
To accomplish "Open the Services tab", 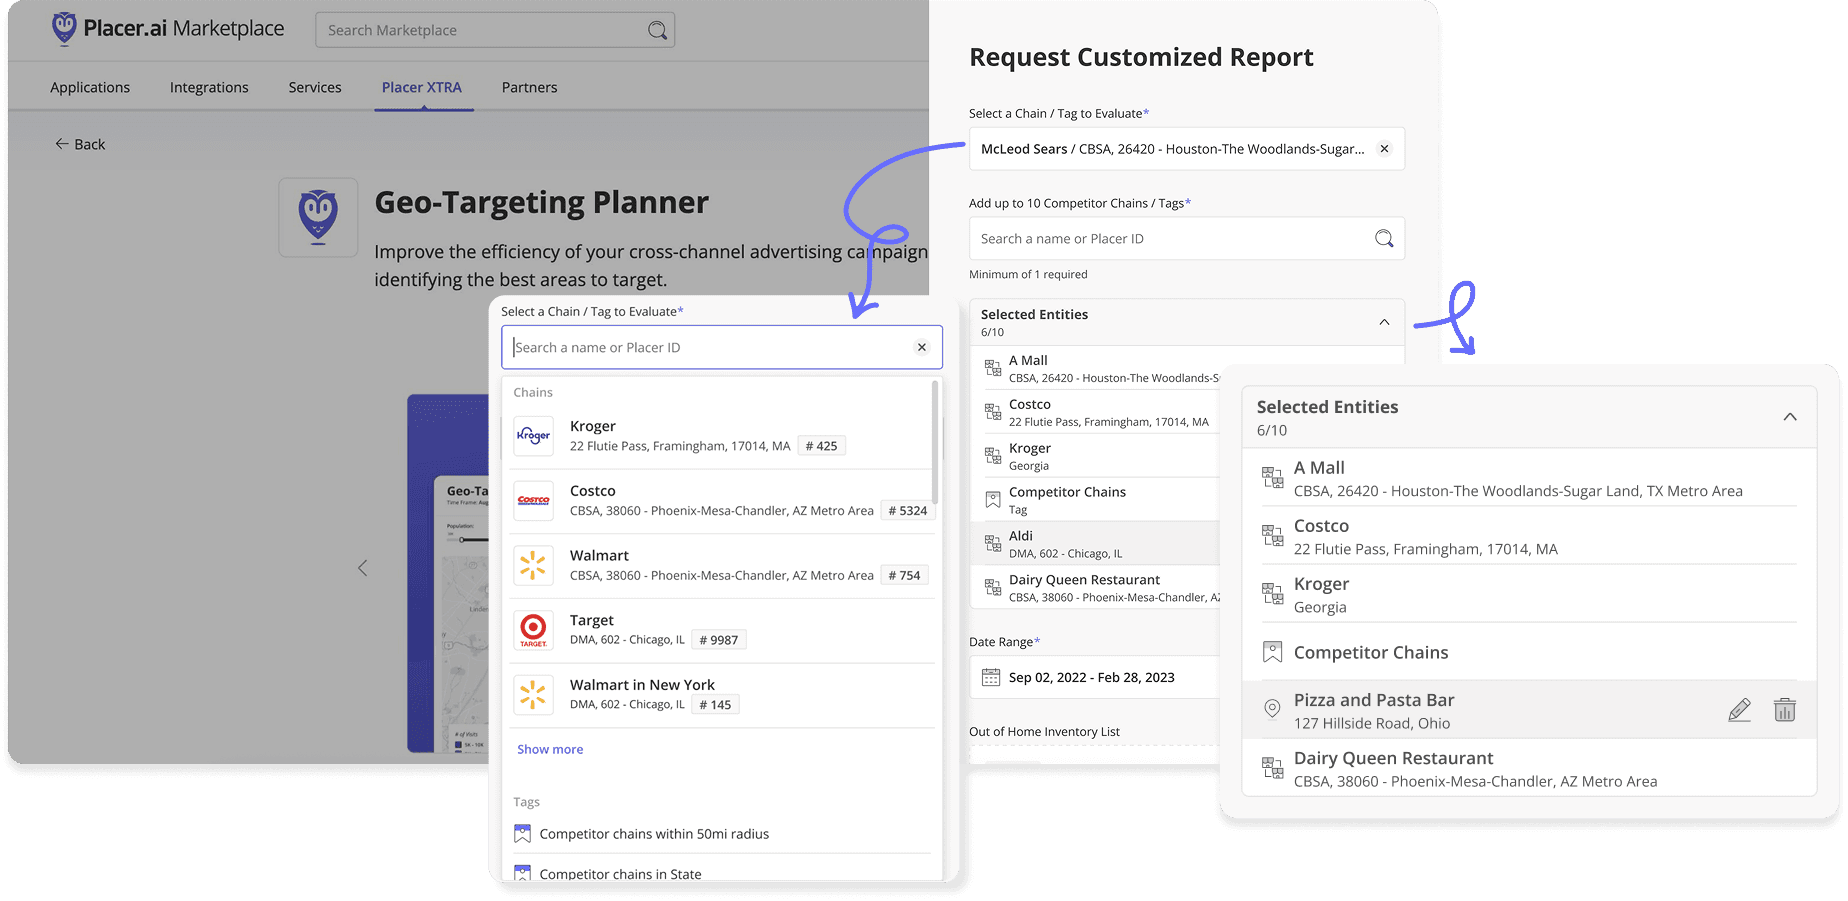I will pyautogui.click(x=315, y=87).
